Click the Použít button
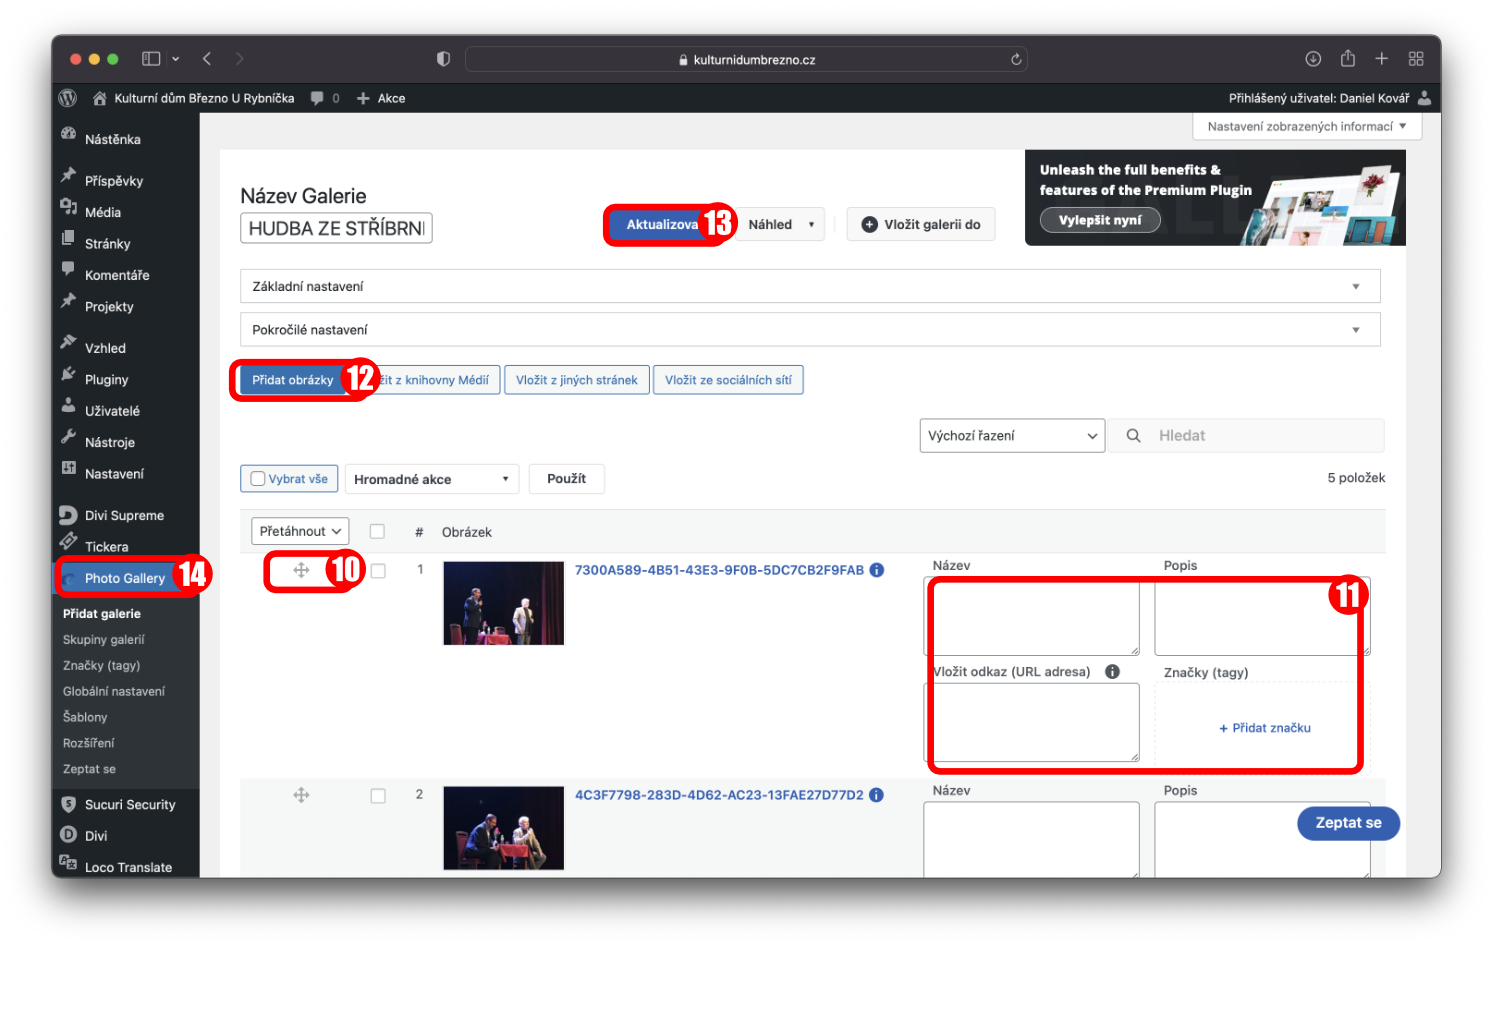This screenshot has width=1500, height=1010. pos(566,479)
